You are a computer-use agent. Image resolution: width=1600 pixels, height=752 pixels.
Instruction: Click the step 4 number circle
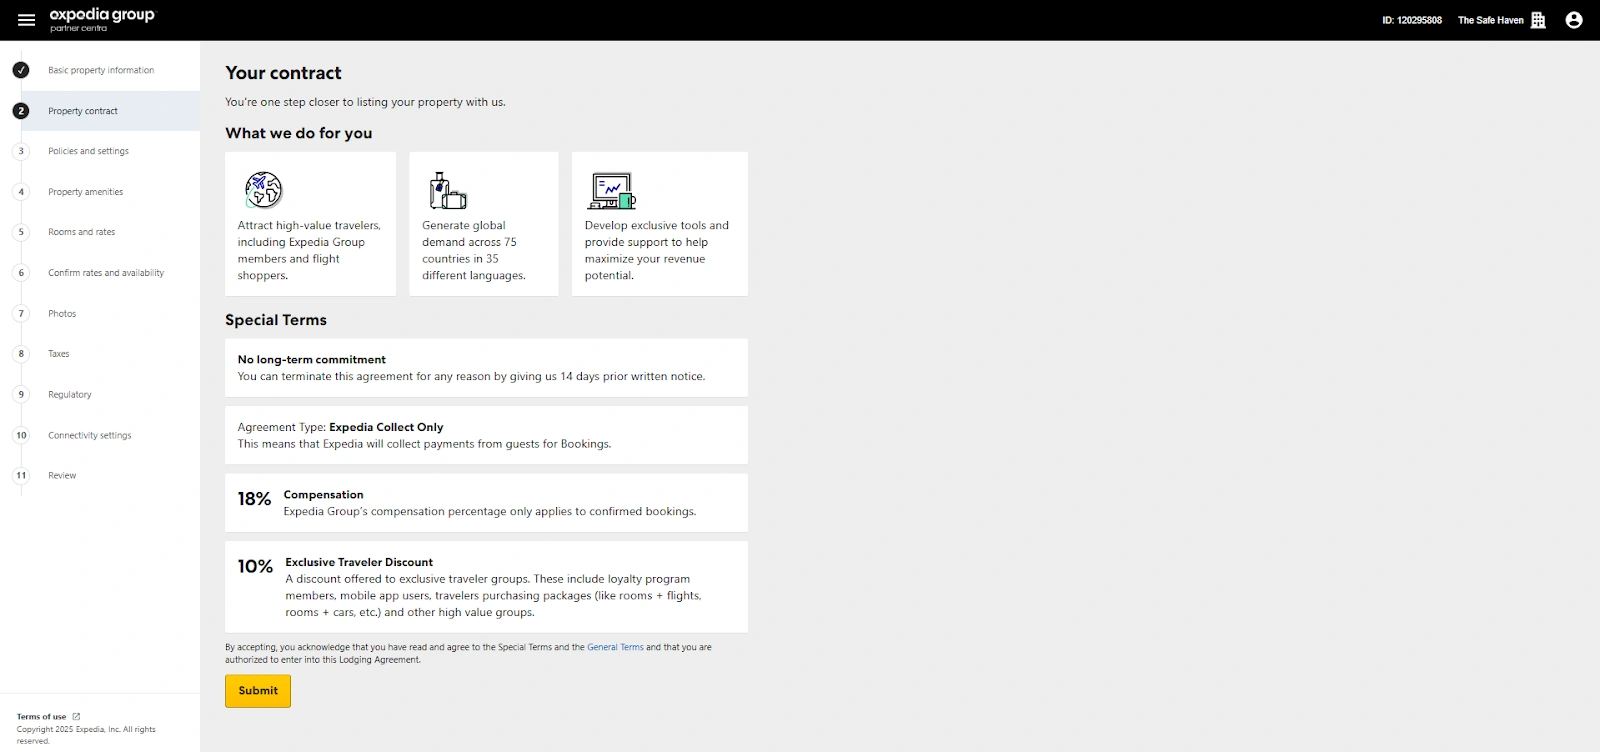(x=21, y=192)
